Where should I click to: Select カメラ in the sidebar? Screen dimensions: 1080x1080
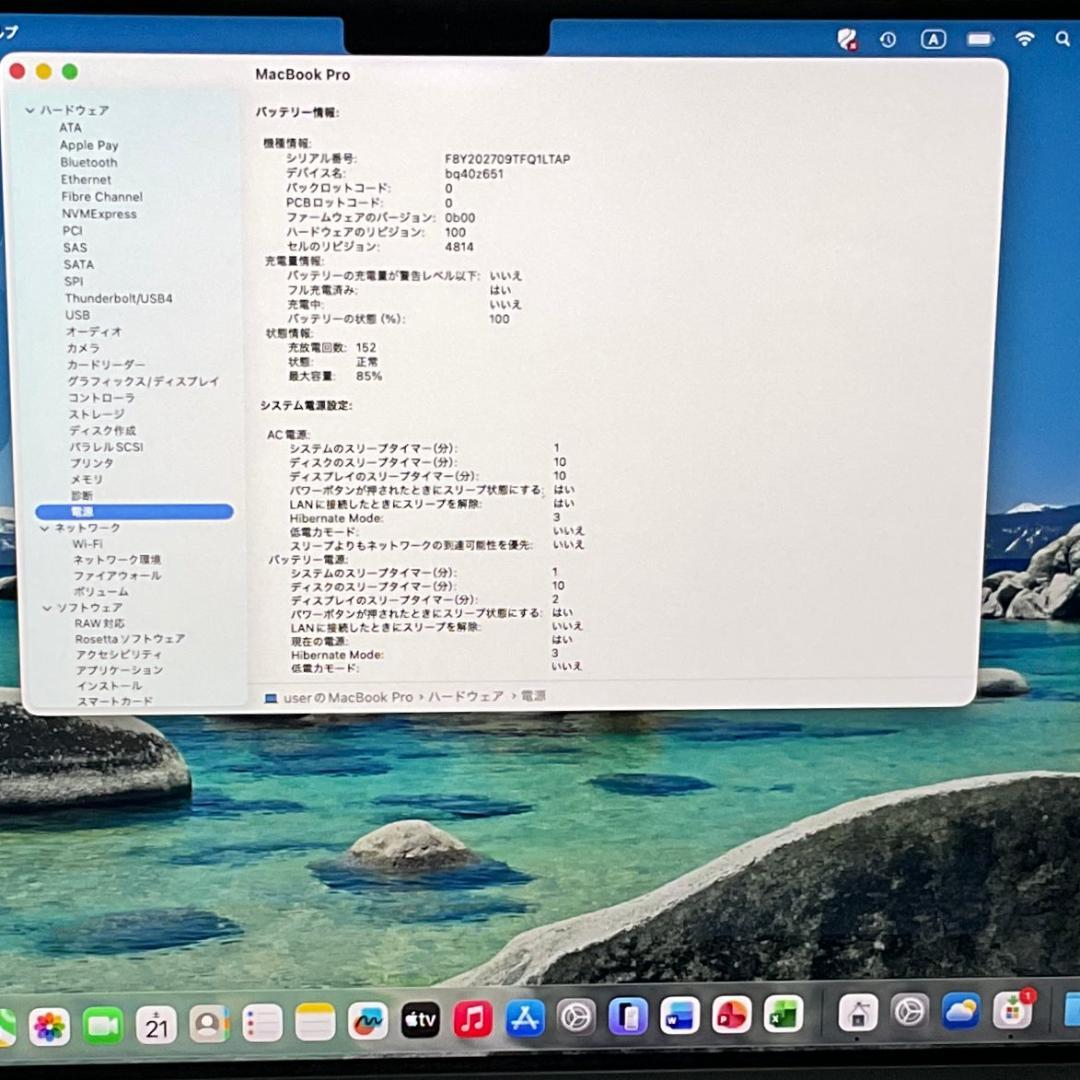(x=83, y=349)
